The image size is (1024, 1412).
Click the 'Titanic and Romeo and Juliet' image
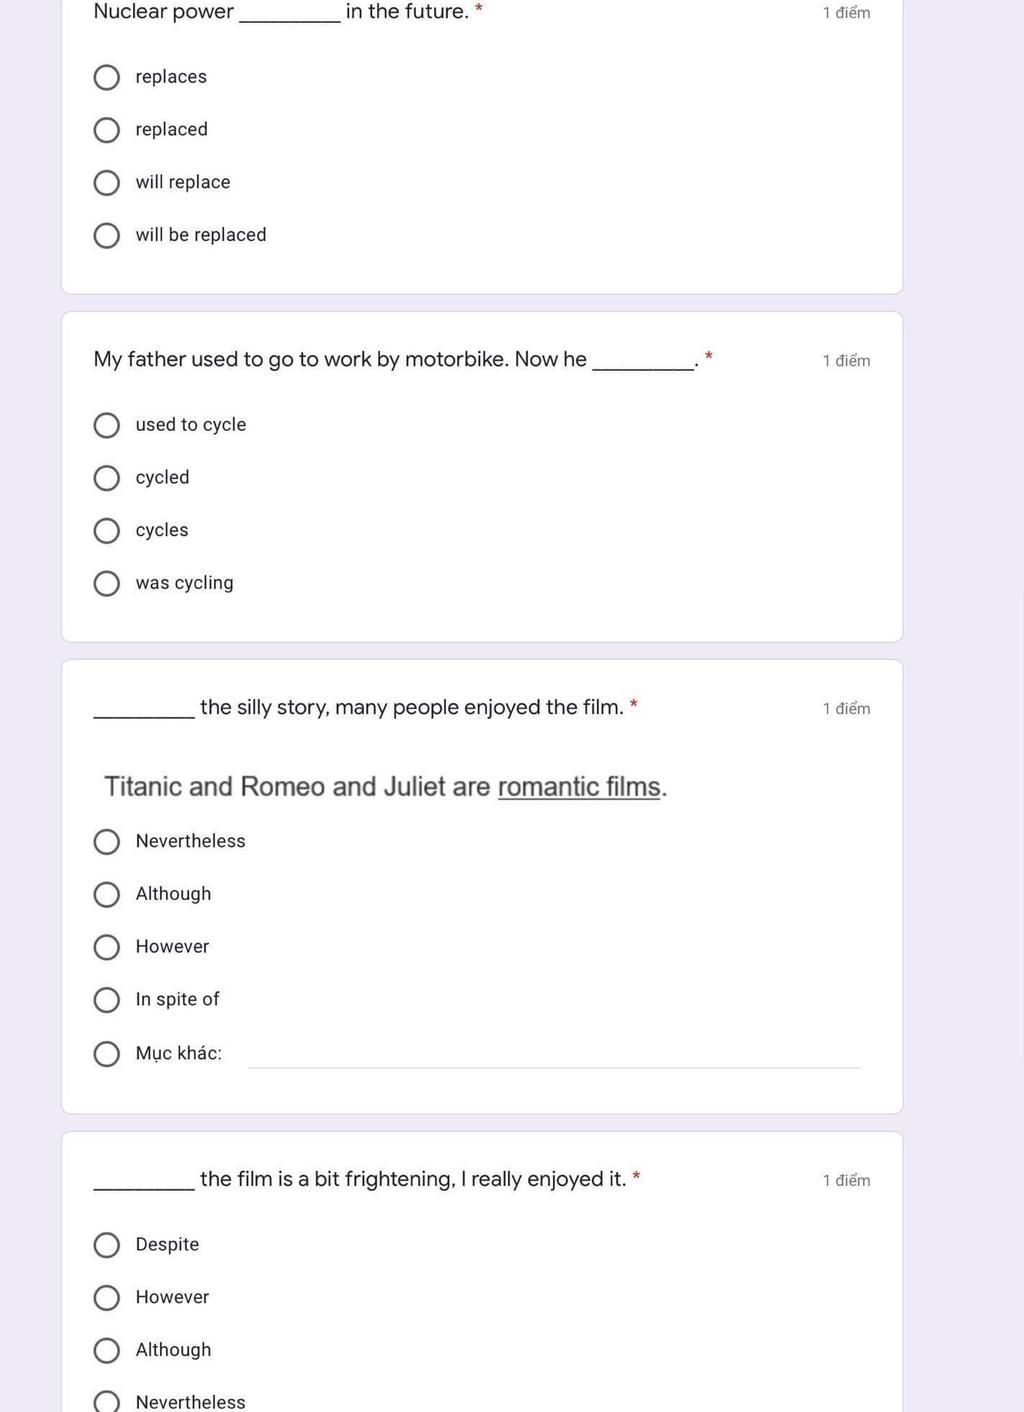(386, 787)
